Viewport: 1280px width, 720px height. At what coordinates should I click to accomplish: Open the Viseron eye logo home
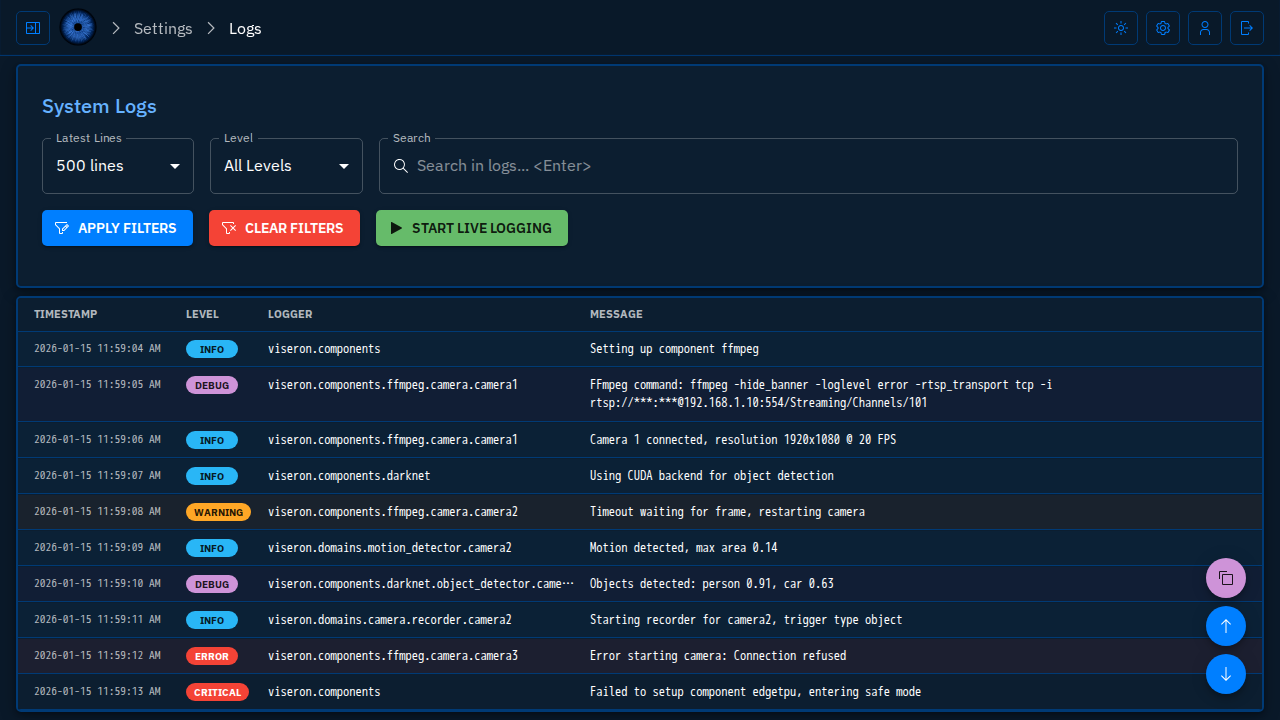click(78, 28)
